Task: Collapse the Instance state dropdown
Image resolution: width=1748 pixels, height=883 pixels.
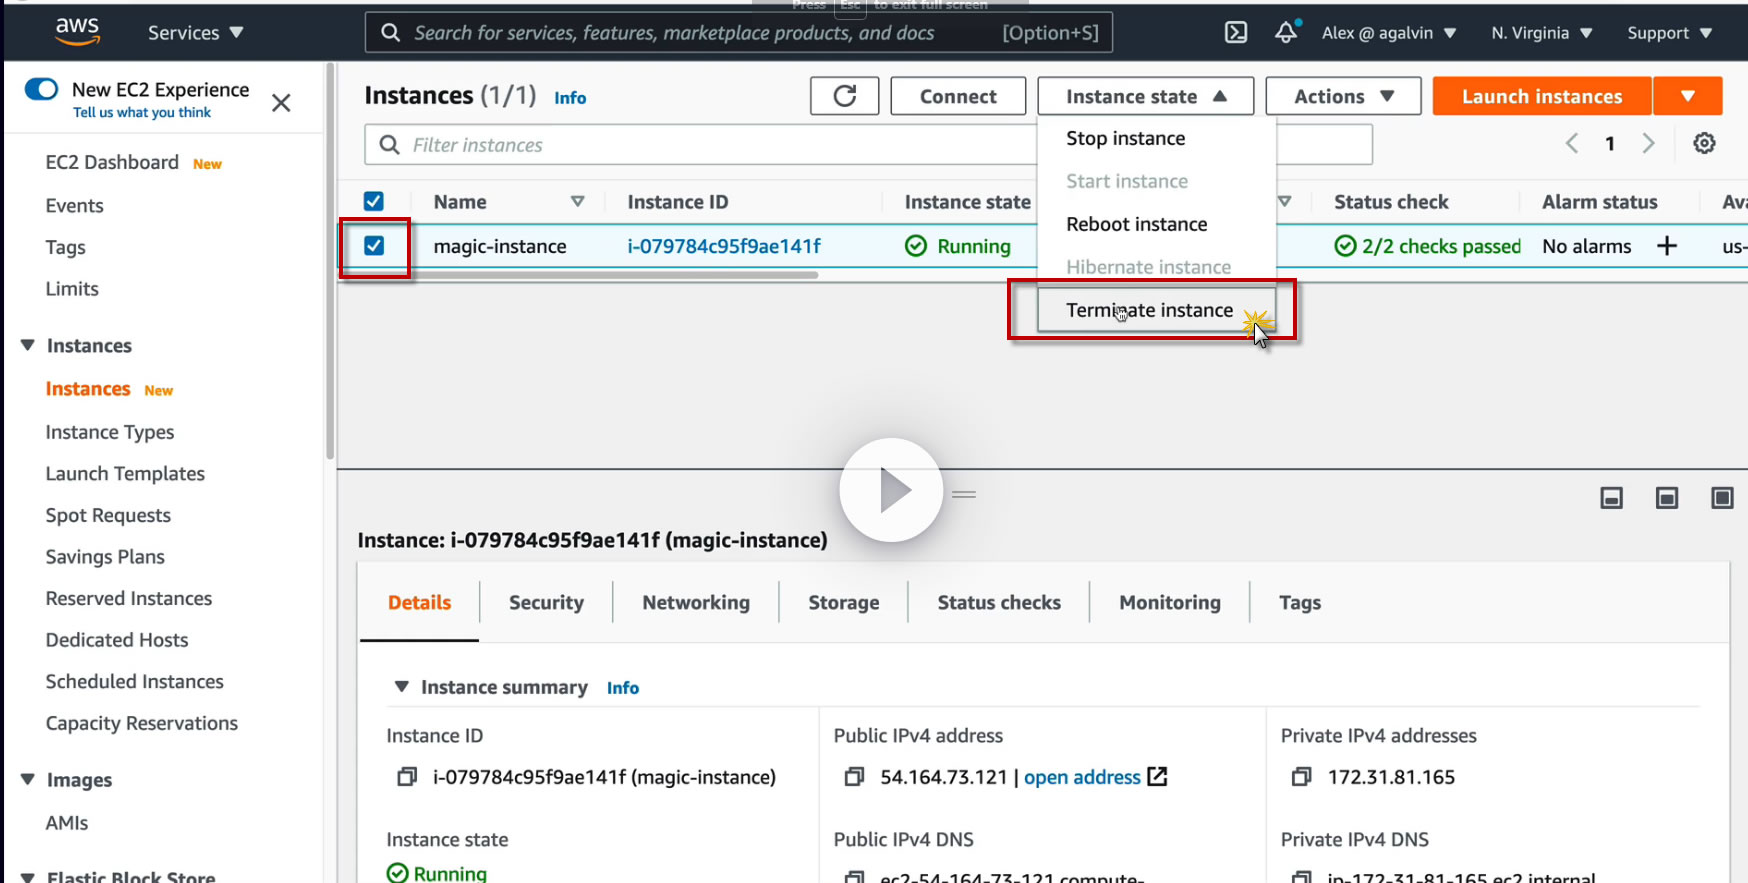Action: [x=1146, y=96]
